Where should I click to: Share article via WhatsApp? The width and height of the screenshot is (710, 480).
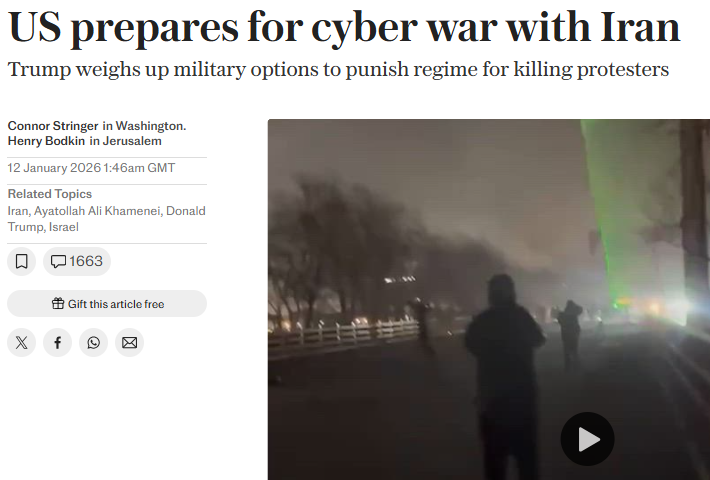tap(93, 343)
